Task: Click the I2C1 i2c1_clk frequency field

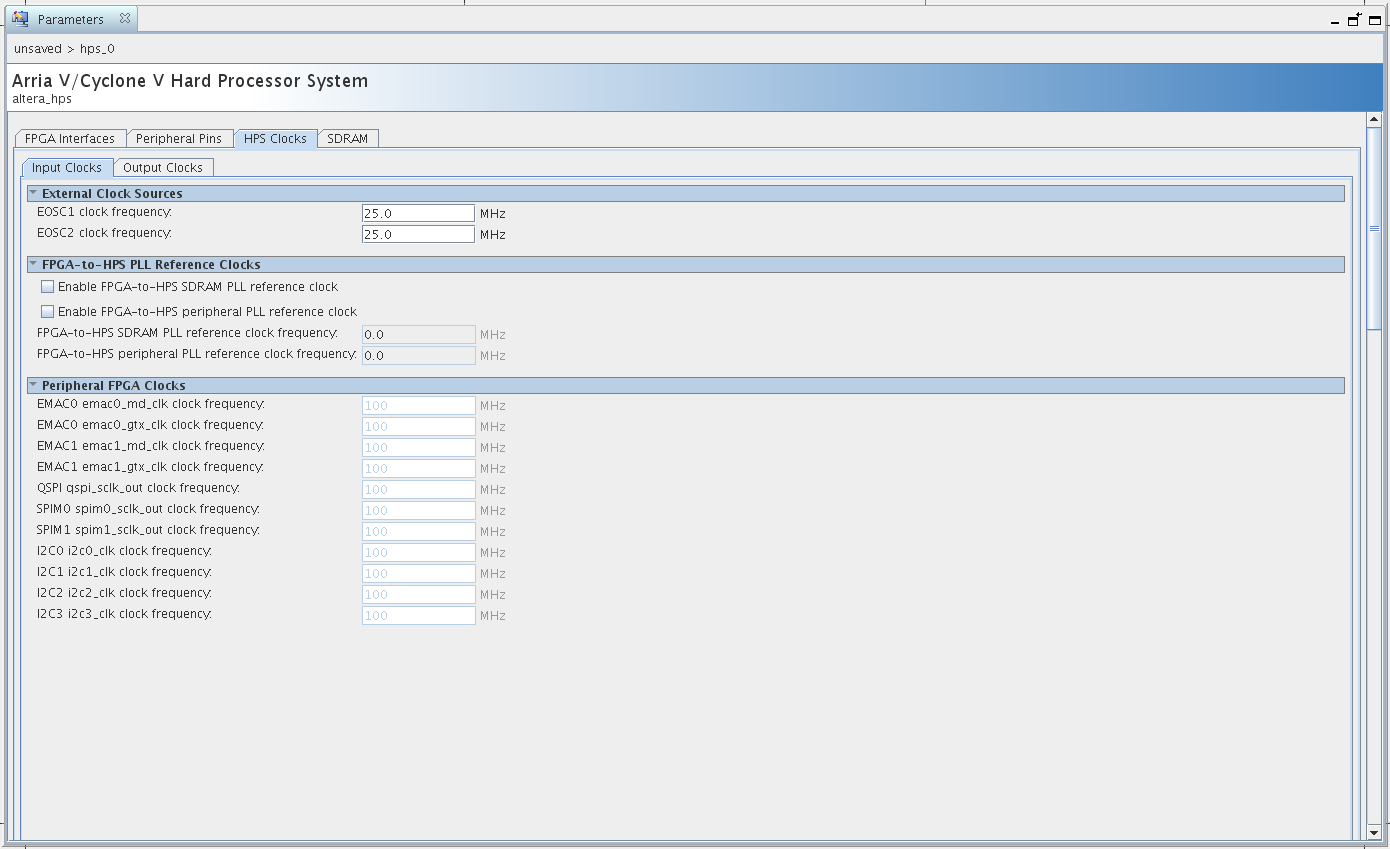Action: click(418, 573)
